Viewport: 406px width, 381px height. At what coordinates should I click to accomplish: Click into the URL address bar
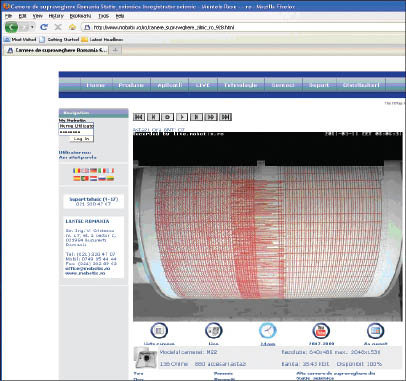tap(245, 27)
